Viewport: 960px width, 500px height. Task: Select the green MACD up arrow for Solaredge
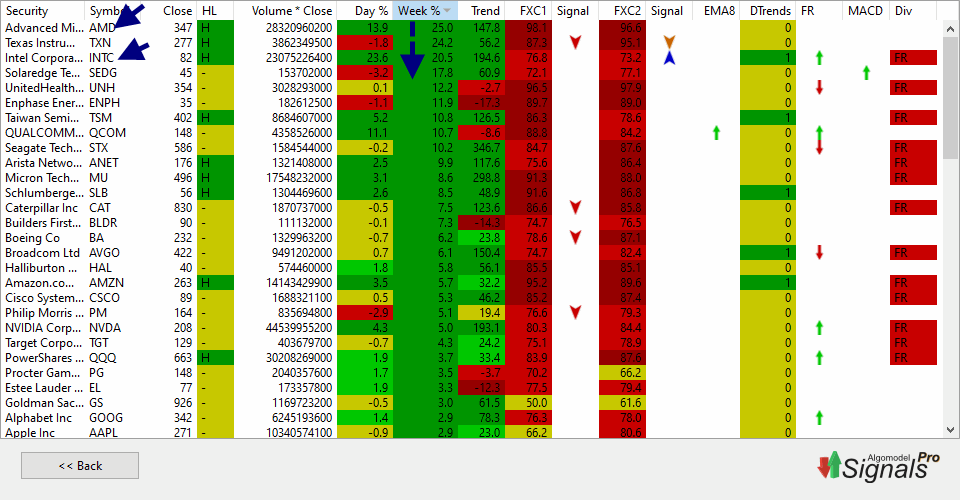click(x=866, y=73)
